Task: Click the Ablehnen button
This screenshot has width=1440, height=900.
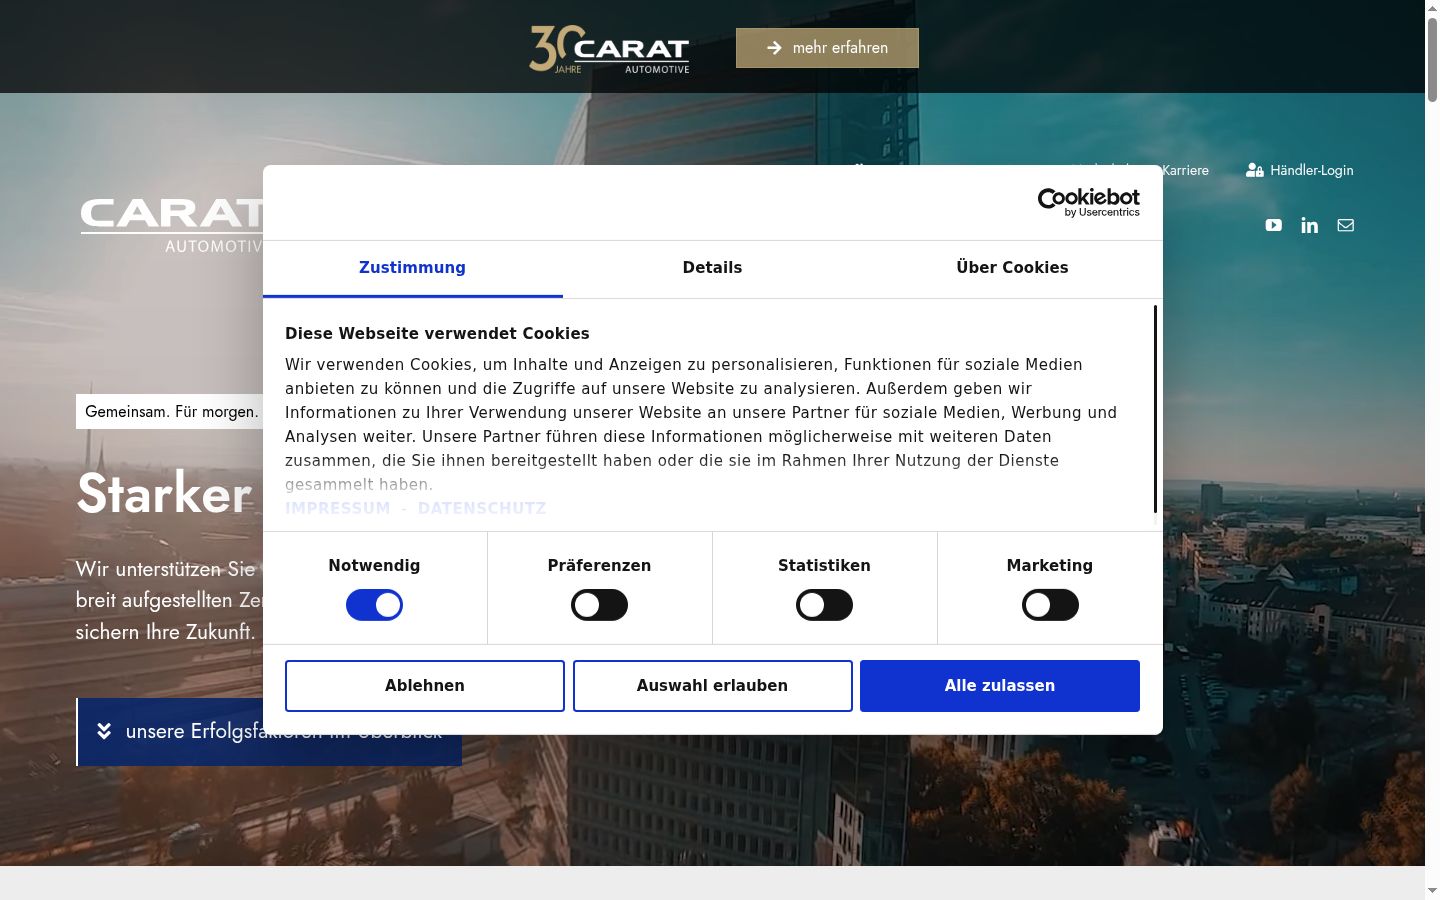Action: click(425, 686)
